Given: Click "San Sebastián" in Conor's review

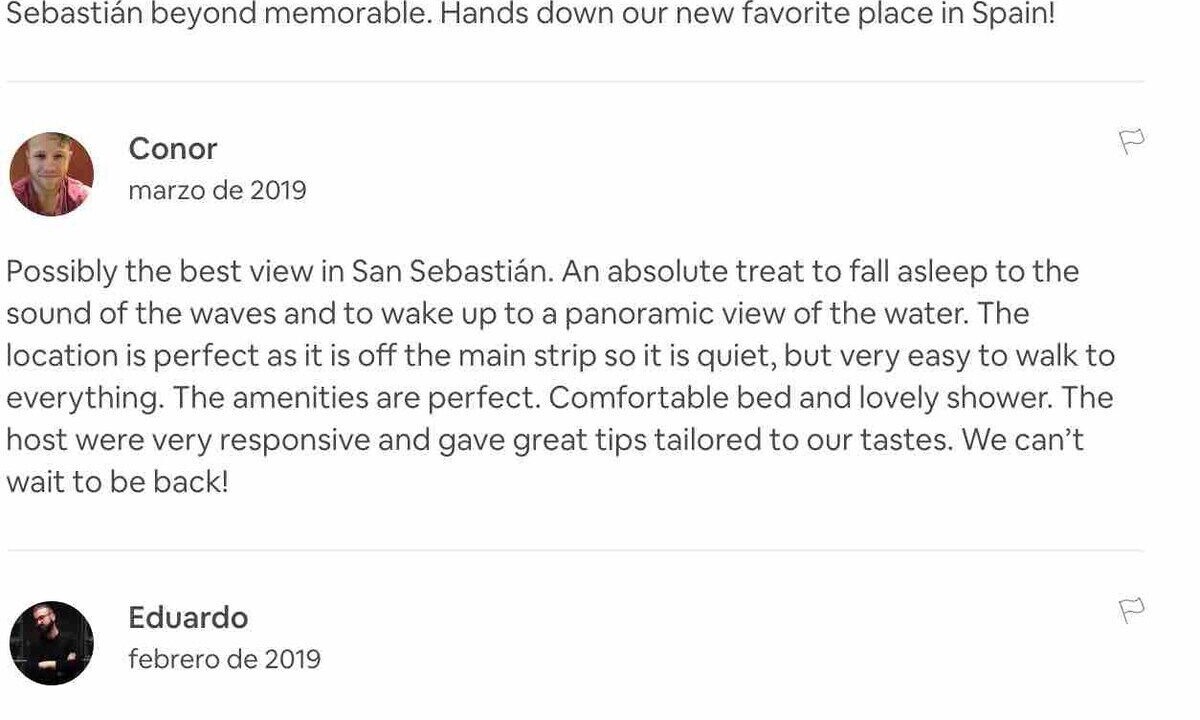Looking at the screenshot, I should [x=454, y=272].
